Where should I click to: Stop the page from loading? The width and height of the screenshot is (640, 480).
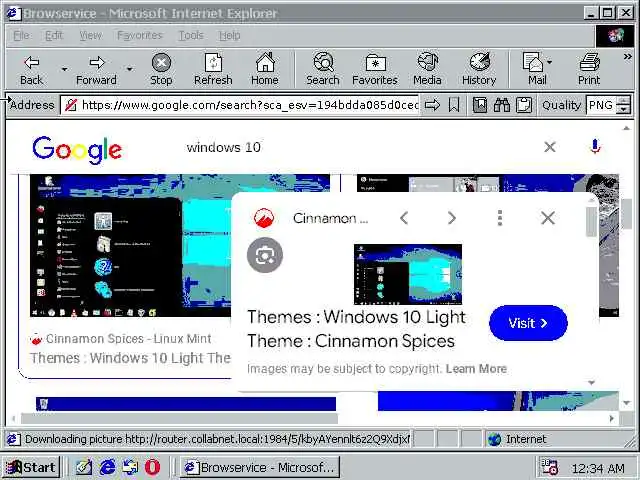161,69
